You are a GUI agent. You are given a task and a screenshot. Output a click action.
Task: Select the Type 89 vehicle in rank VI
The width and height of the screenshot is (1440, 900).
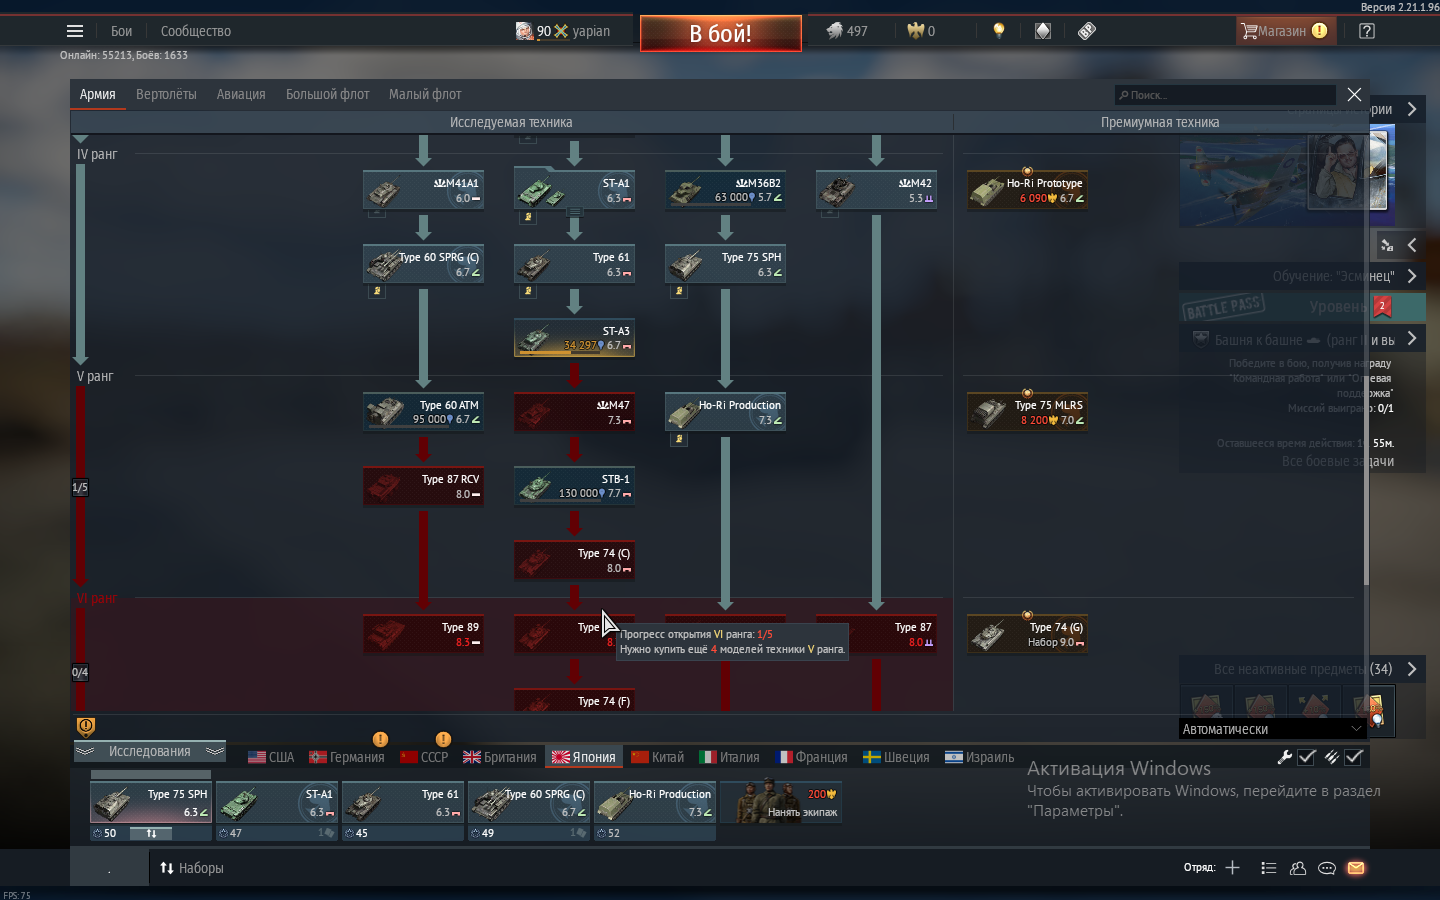pos(423,634)
